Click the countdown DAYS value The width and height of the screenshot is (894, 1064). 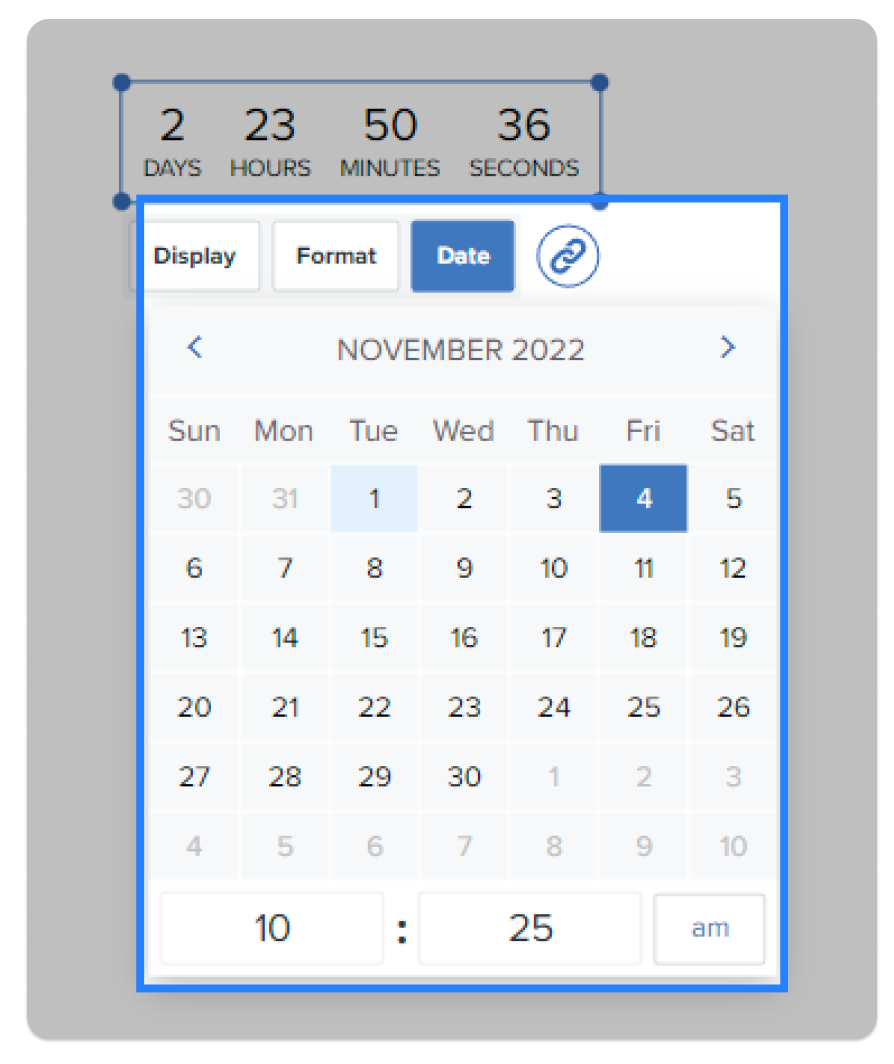pyautogui.click(x=171, y=126)
